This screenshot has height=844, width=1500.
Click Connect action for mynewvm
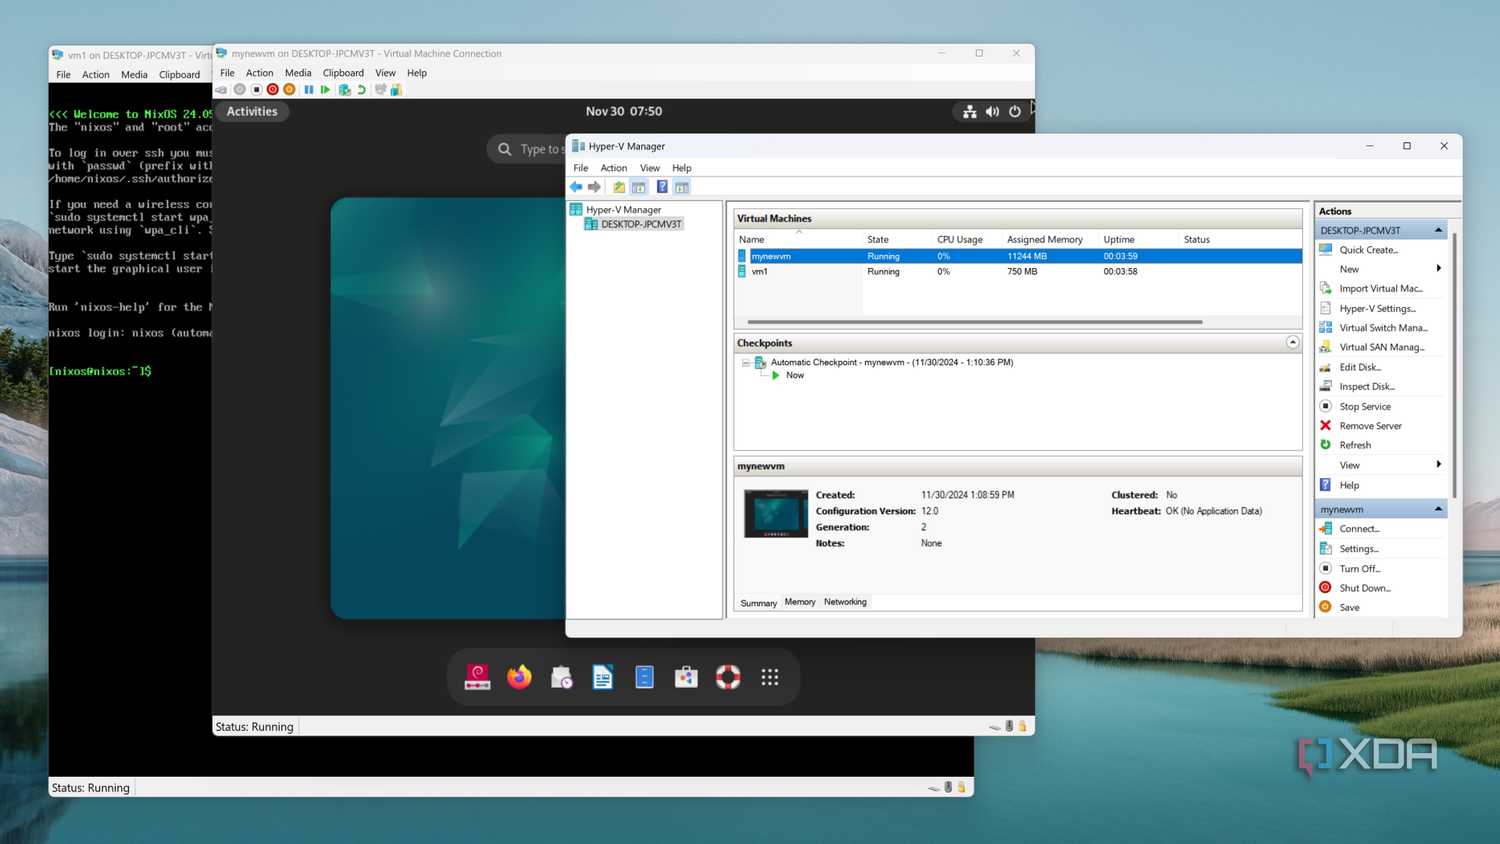(1359, 529)
